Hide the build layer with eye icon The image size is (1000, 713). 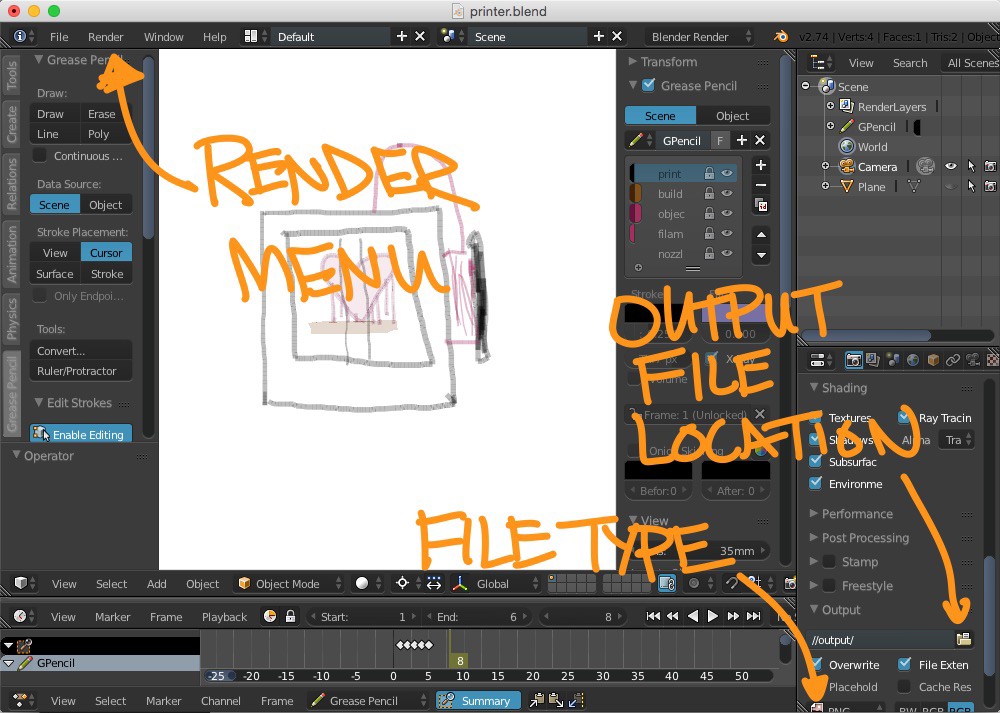click(726, 193)
